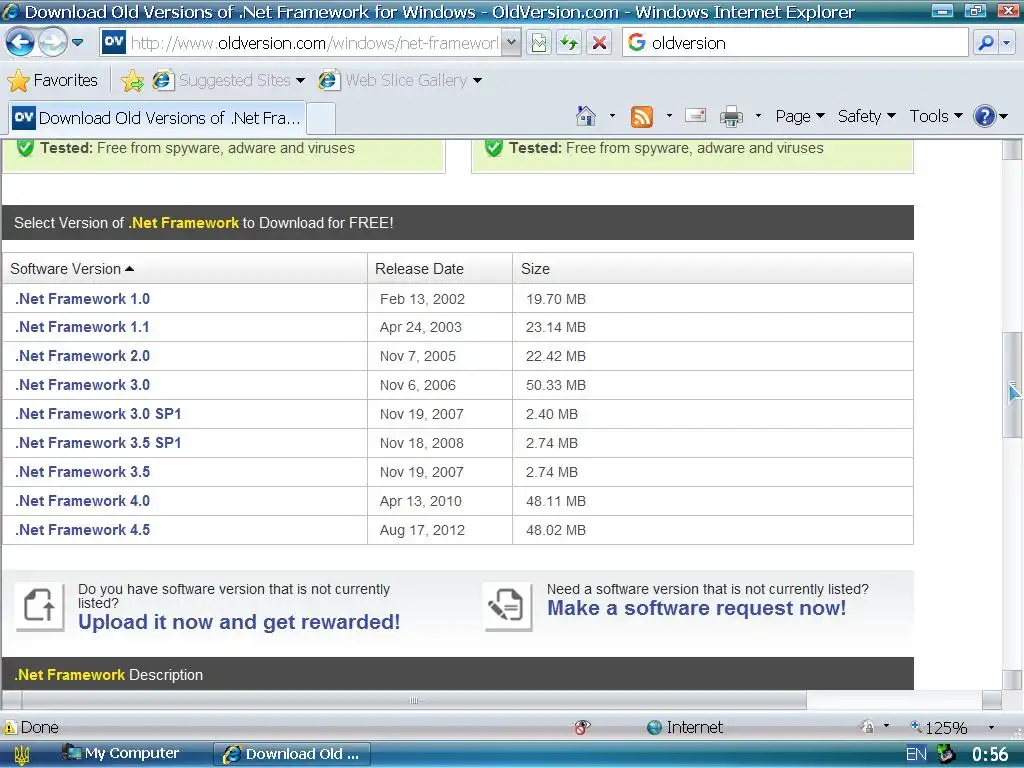1024x768 pixels.
Task: Open a new blank tab
Action: click(x=321, y=118)
